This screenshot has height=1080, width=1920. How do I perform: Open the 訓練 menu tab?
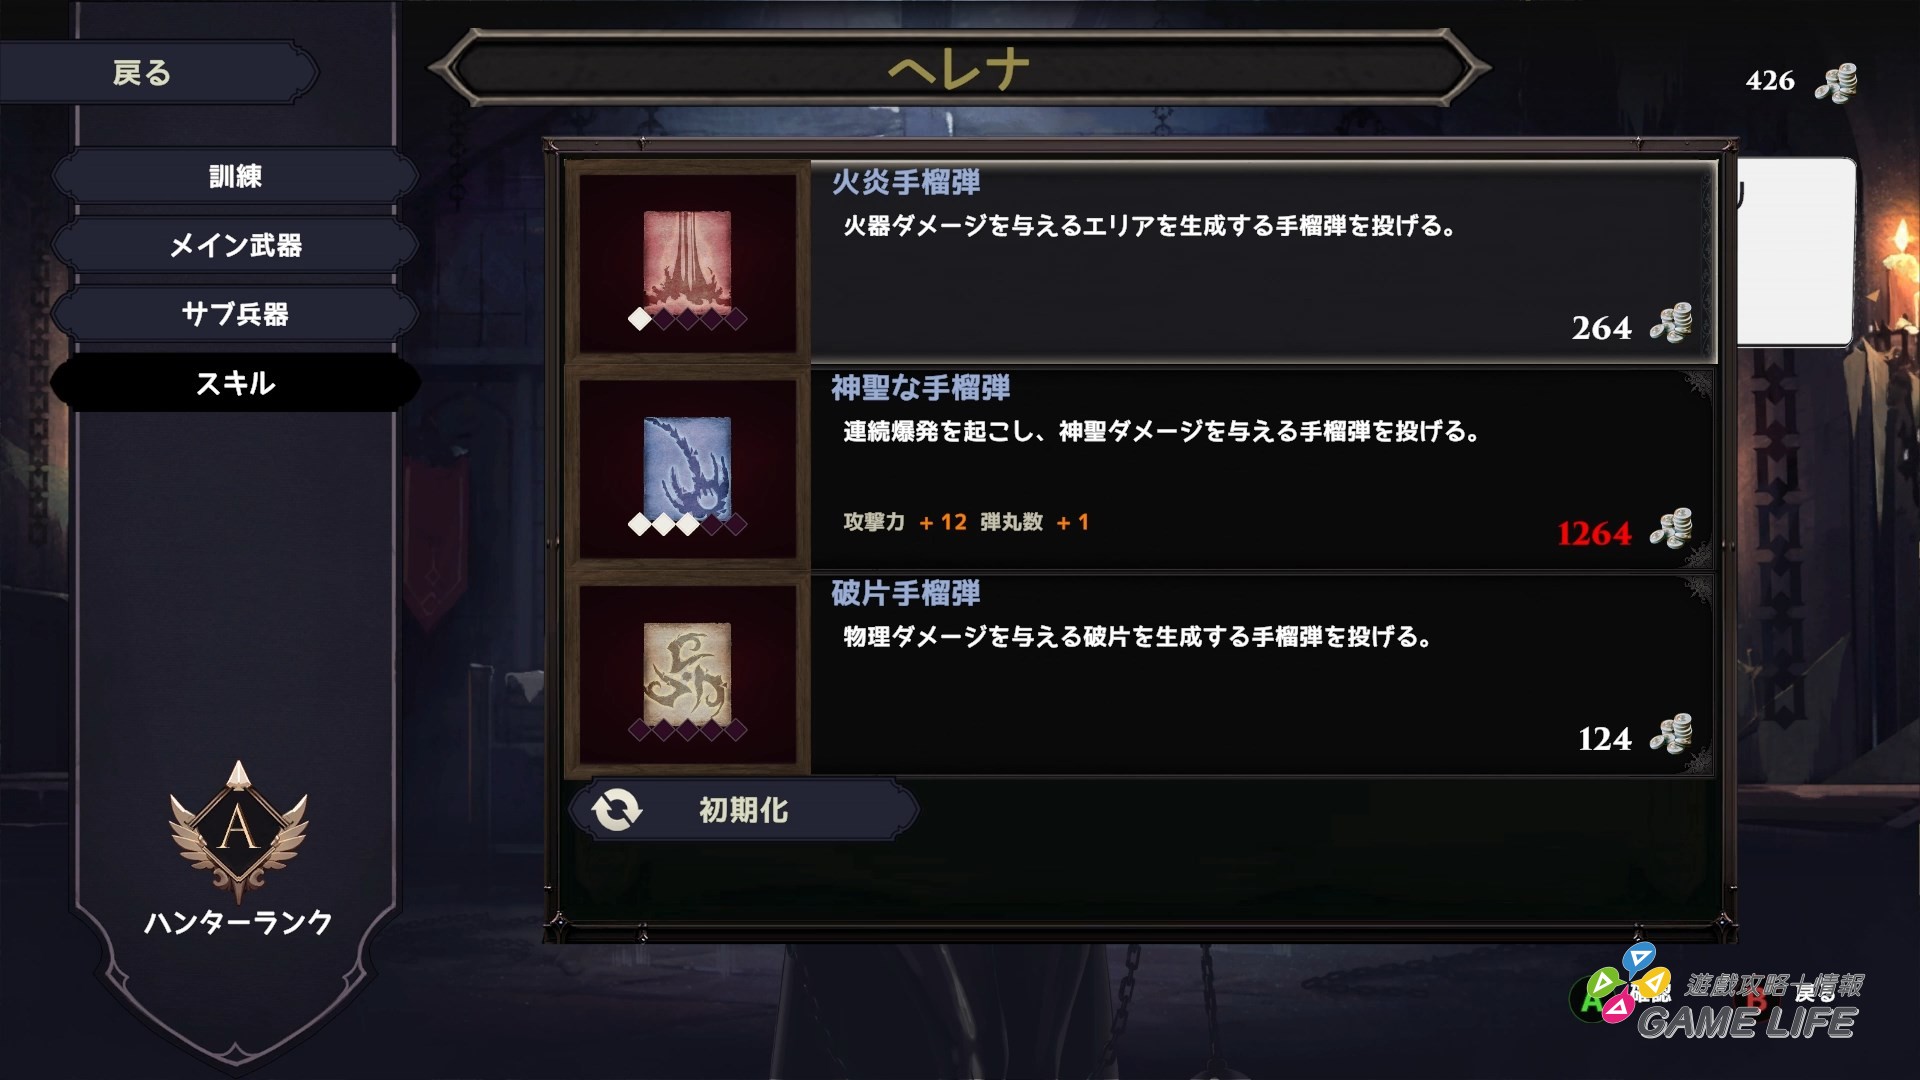click(235, 177)
